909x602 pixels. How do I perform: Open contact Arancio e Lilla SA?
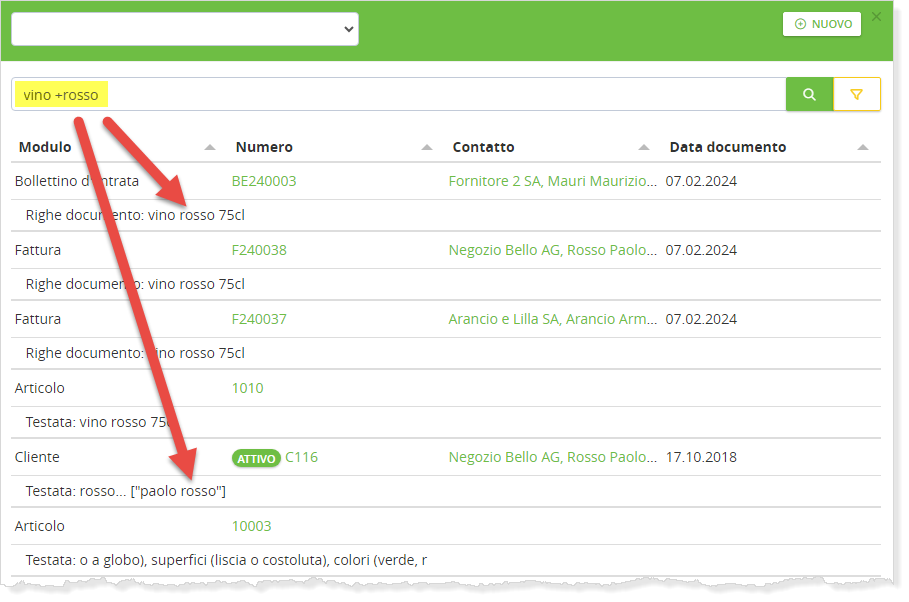(552, 319)
